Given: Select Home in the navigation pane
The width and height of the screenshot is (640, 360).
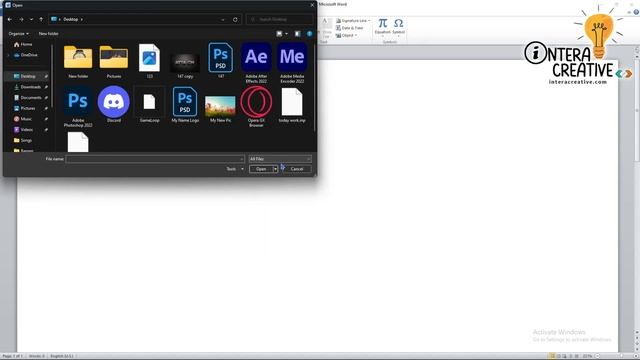Looking at the screenshot, I should point(23,44).
